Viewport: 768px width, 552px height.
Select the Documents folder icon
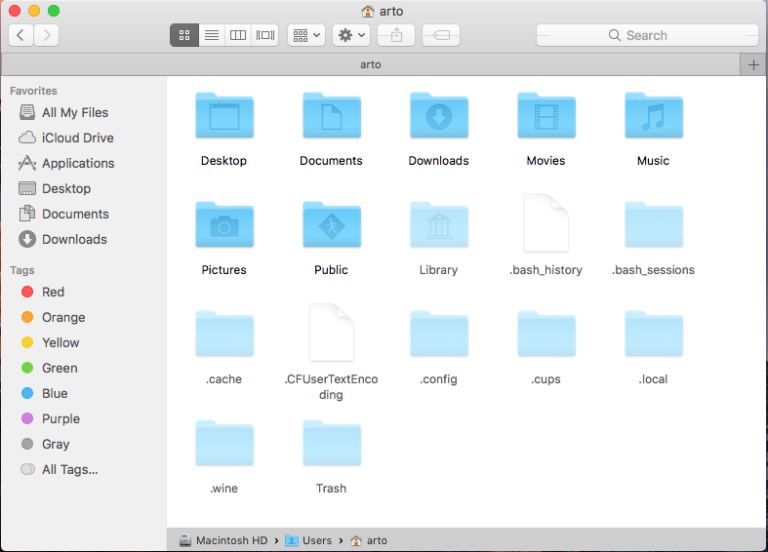[332, 116]
